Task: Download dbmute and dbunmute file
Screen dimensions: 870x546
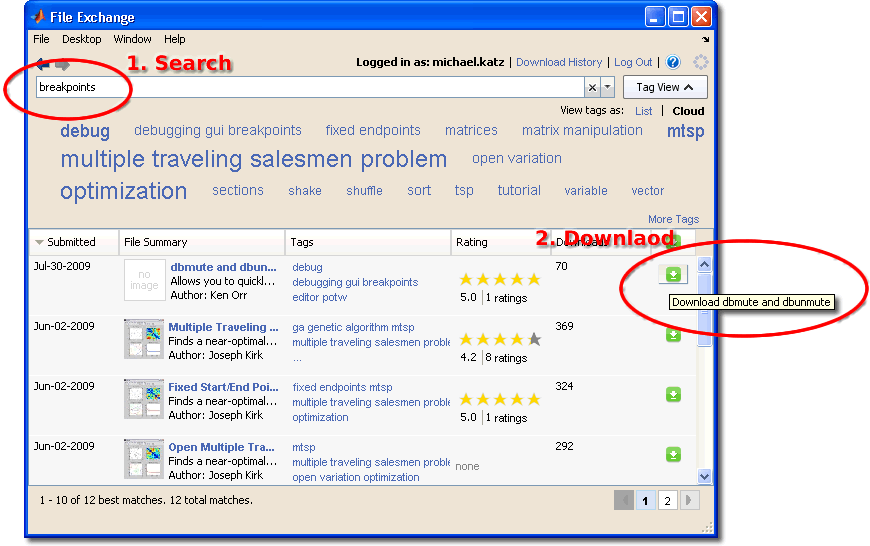Action: click(673, 275)
